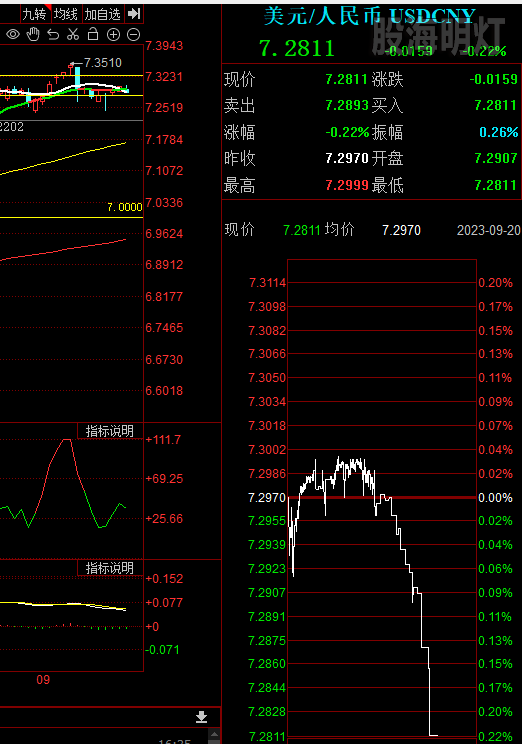
Task: Click the 最低 value 7.2811
Action: coord(496,185)
